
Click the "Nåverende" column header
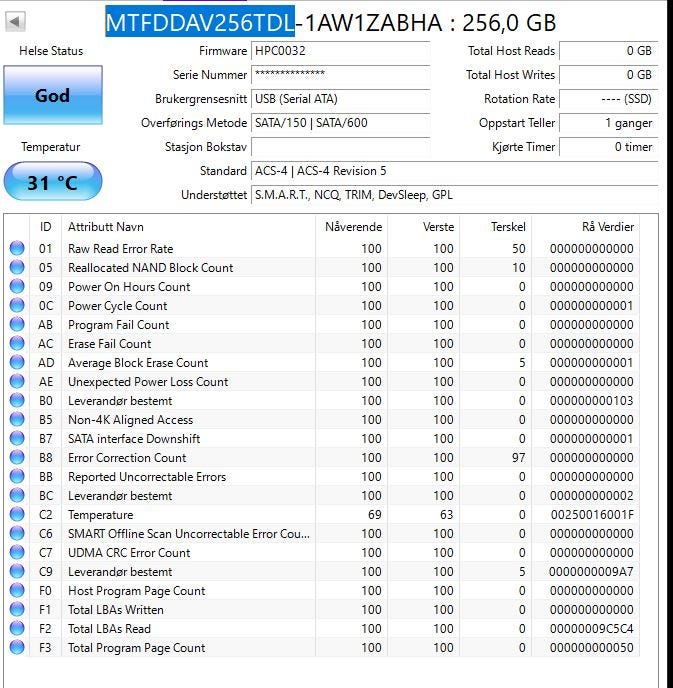tap(353, 227)
